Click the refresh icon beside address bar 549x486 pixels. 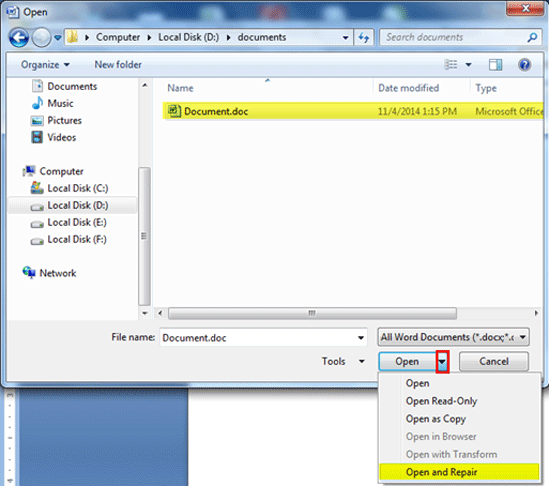point(364,37)
